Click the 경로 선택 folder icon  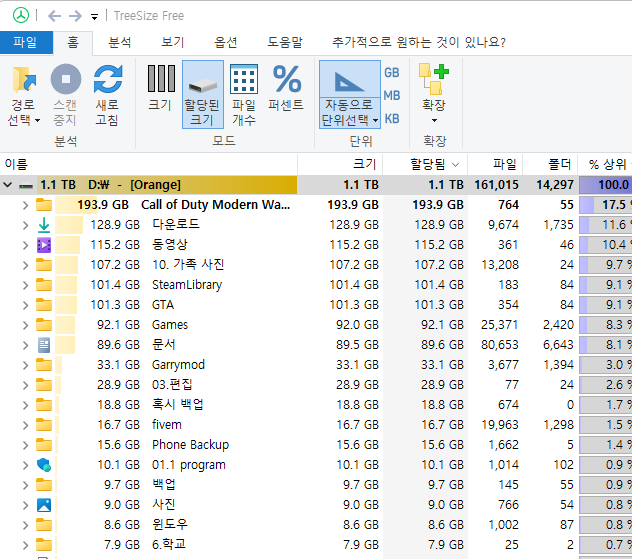click(x=24, y=79)
